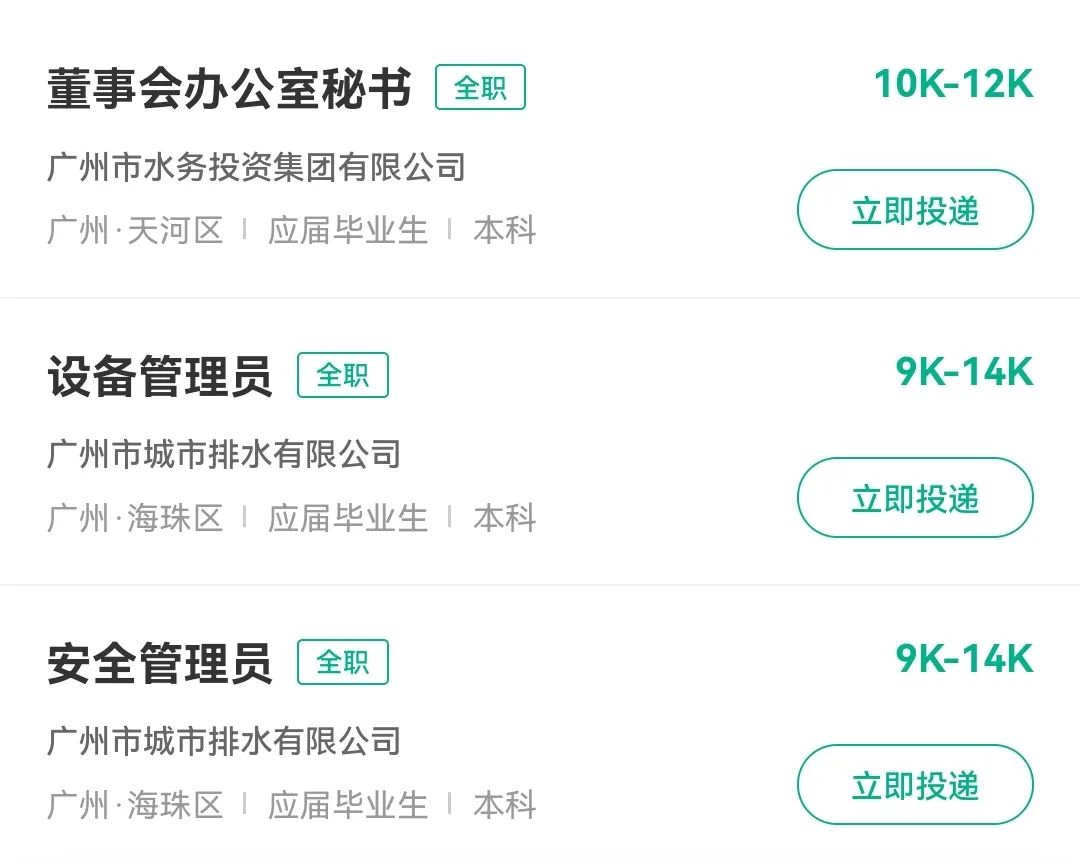Open the 董事会办公室秘书 job title
The height and width of the screenshot is (862, 1080).
click(x=229, y=89)
